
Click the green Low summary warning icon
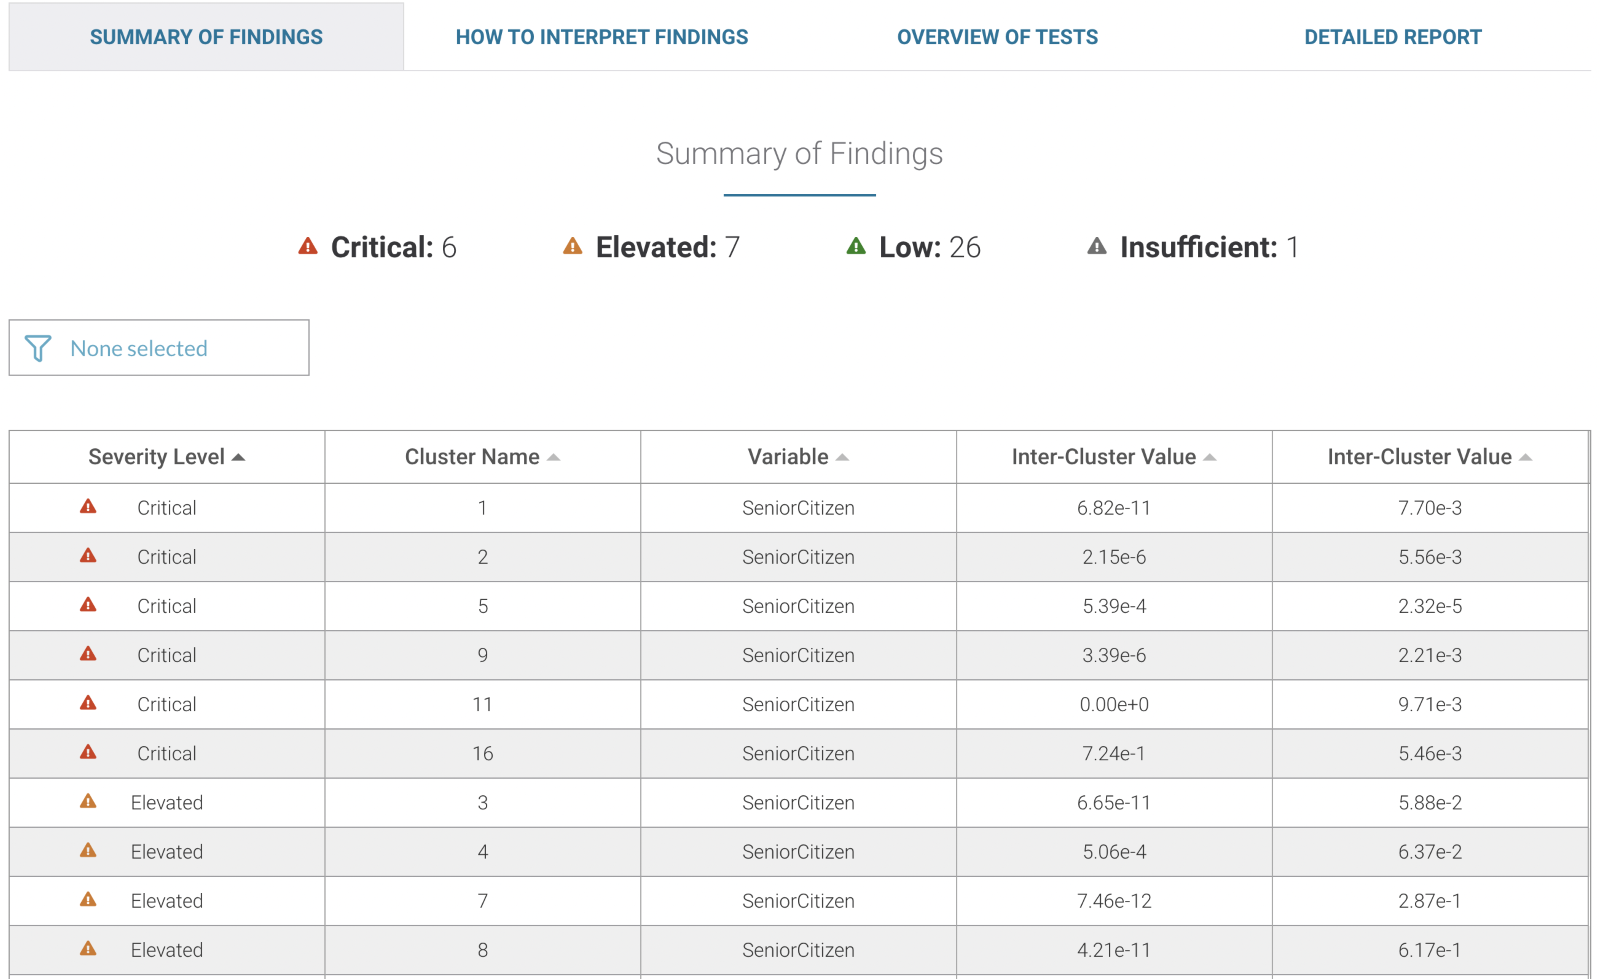point(856,246)
